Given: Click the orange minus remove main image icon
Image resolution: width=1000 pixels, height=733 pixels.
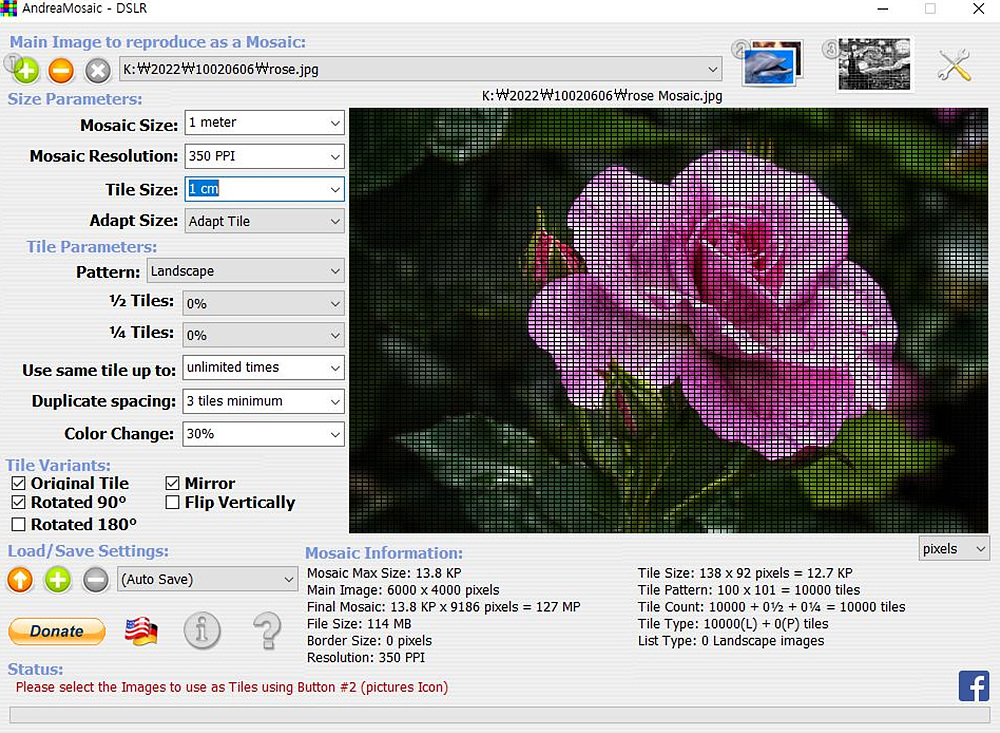Looking at the screenshot, I should tap(61, 70).
